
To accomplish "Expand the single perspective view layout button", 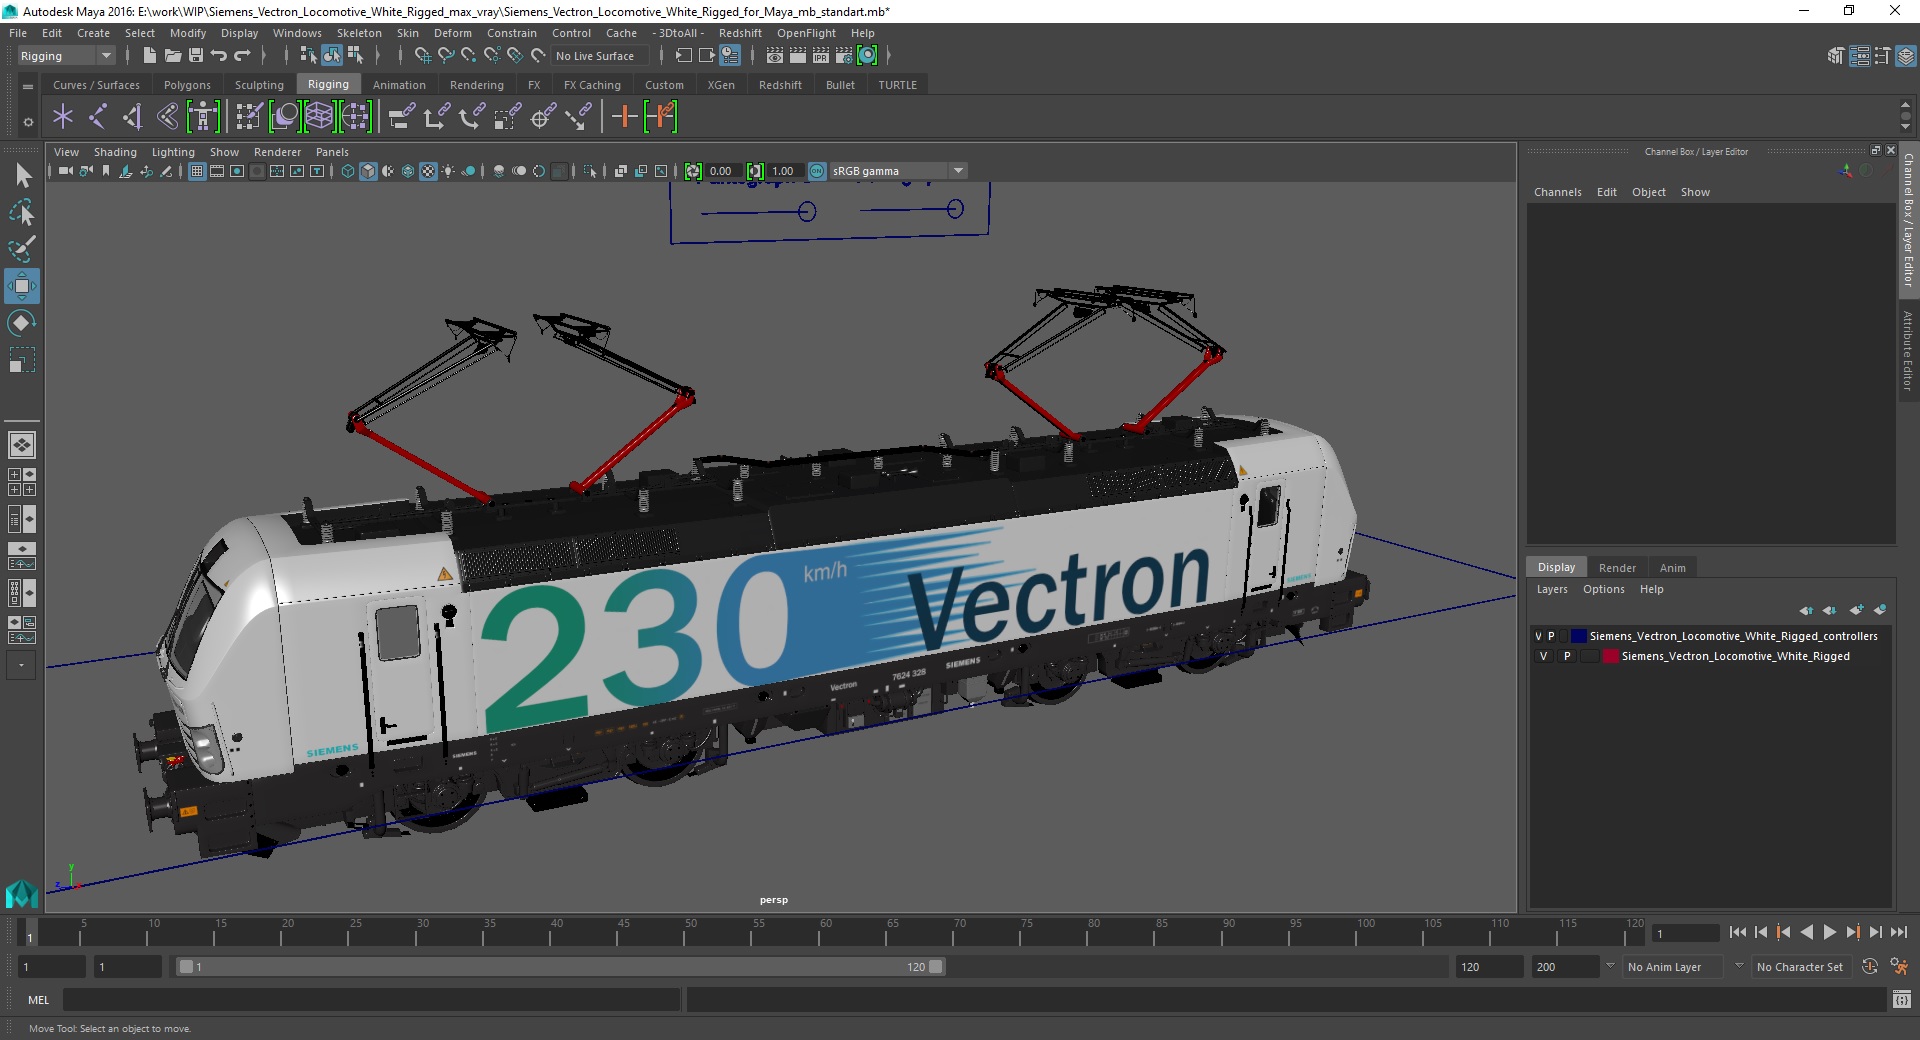I will (x=22, y=445).
